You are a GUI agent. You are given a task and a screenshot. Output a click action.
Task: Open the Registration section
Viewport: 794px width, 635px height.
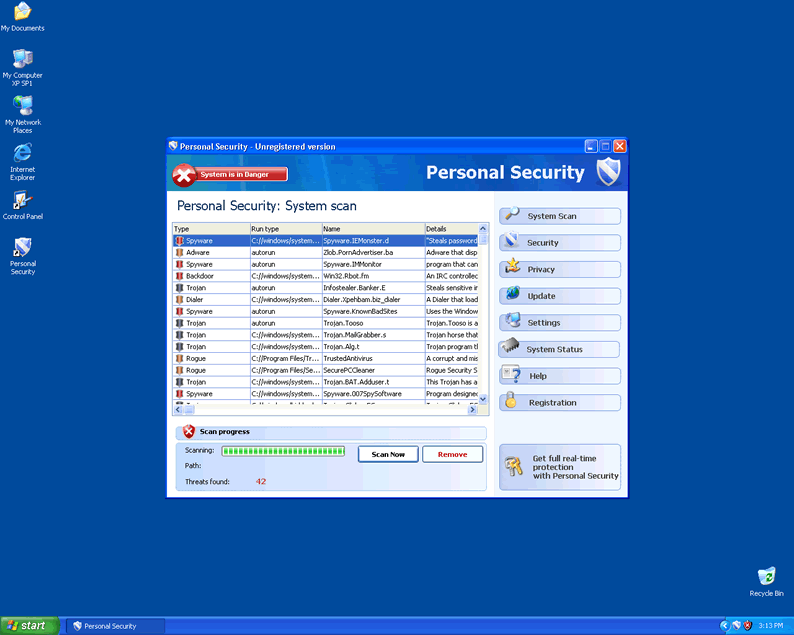tap(560, 403)
